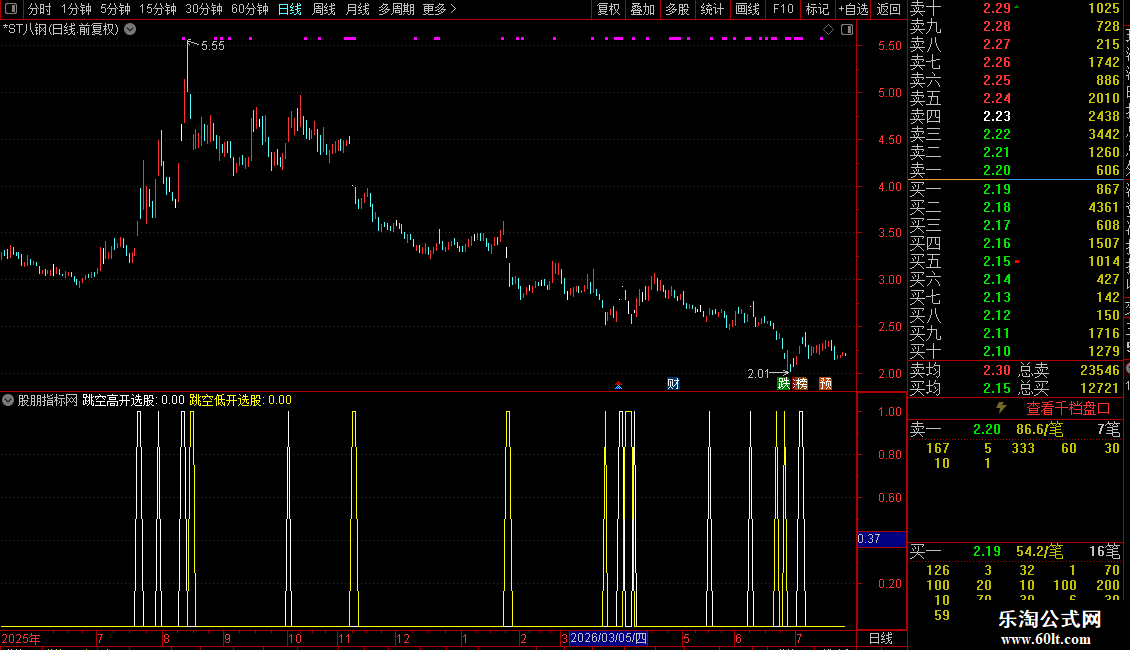
Task: Add stock with +自选 button
Action: [x=853, y=9]
